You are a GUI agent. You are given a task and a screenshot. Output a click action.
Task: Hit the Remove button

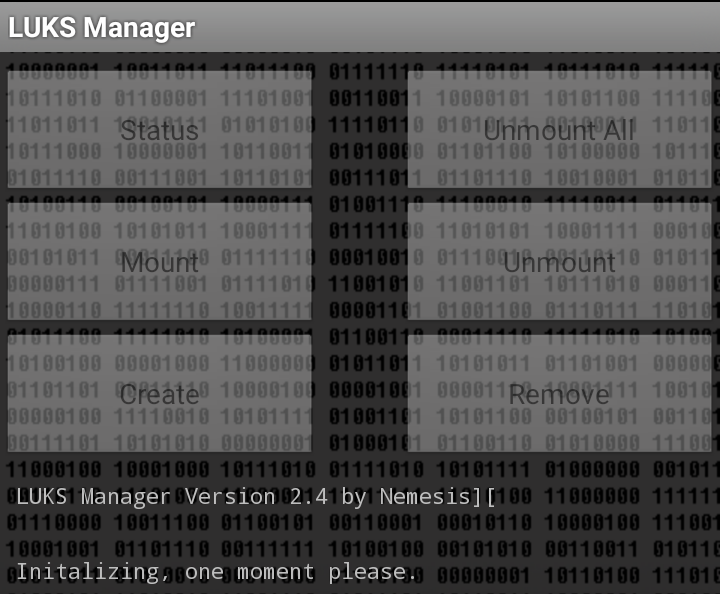[x=559, y=393]
